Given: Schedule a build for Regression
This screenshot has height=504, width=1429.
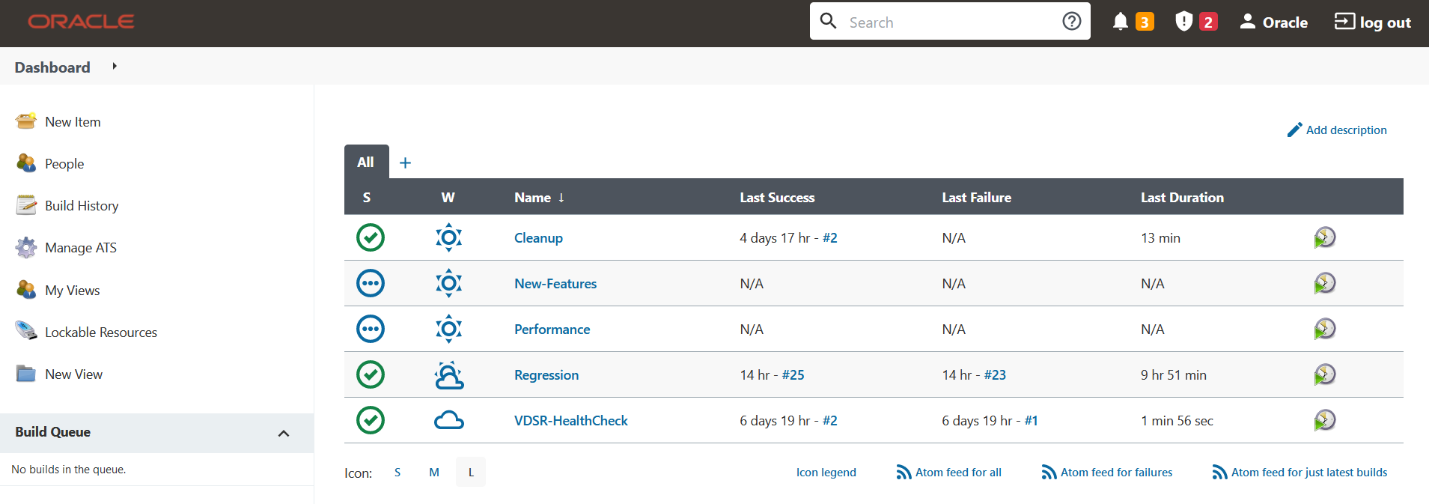Looking at the screenshot, I should click(1325, 375).
